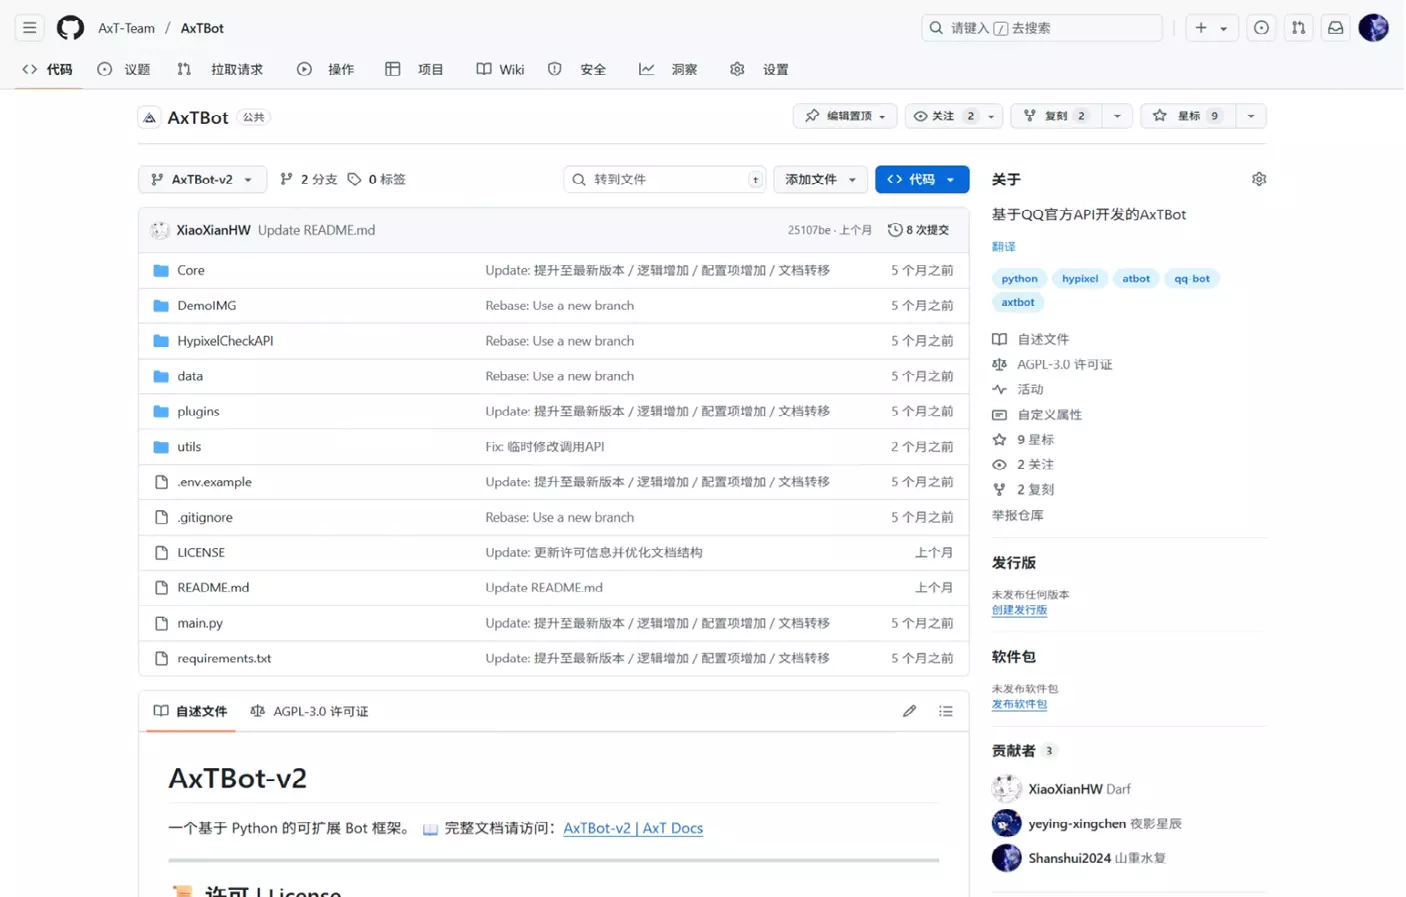Click the About section gear icon

point(1258,179)
